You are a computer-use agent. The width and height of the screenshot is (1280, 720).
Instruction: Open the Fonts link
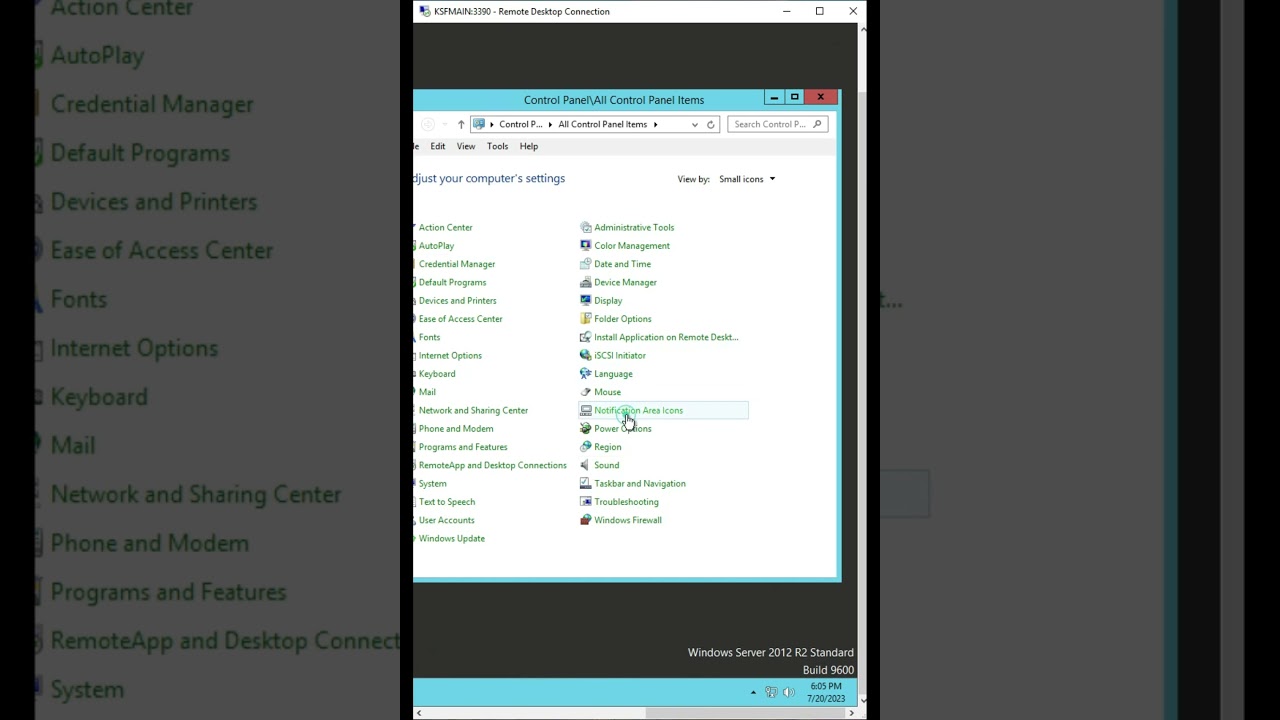pos(430,337)
